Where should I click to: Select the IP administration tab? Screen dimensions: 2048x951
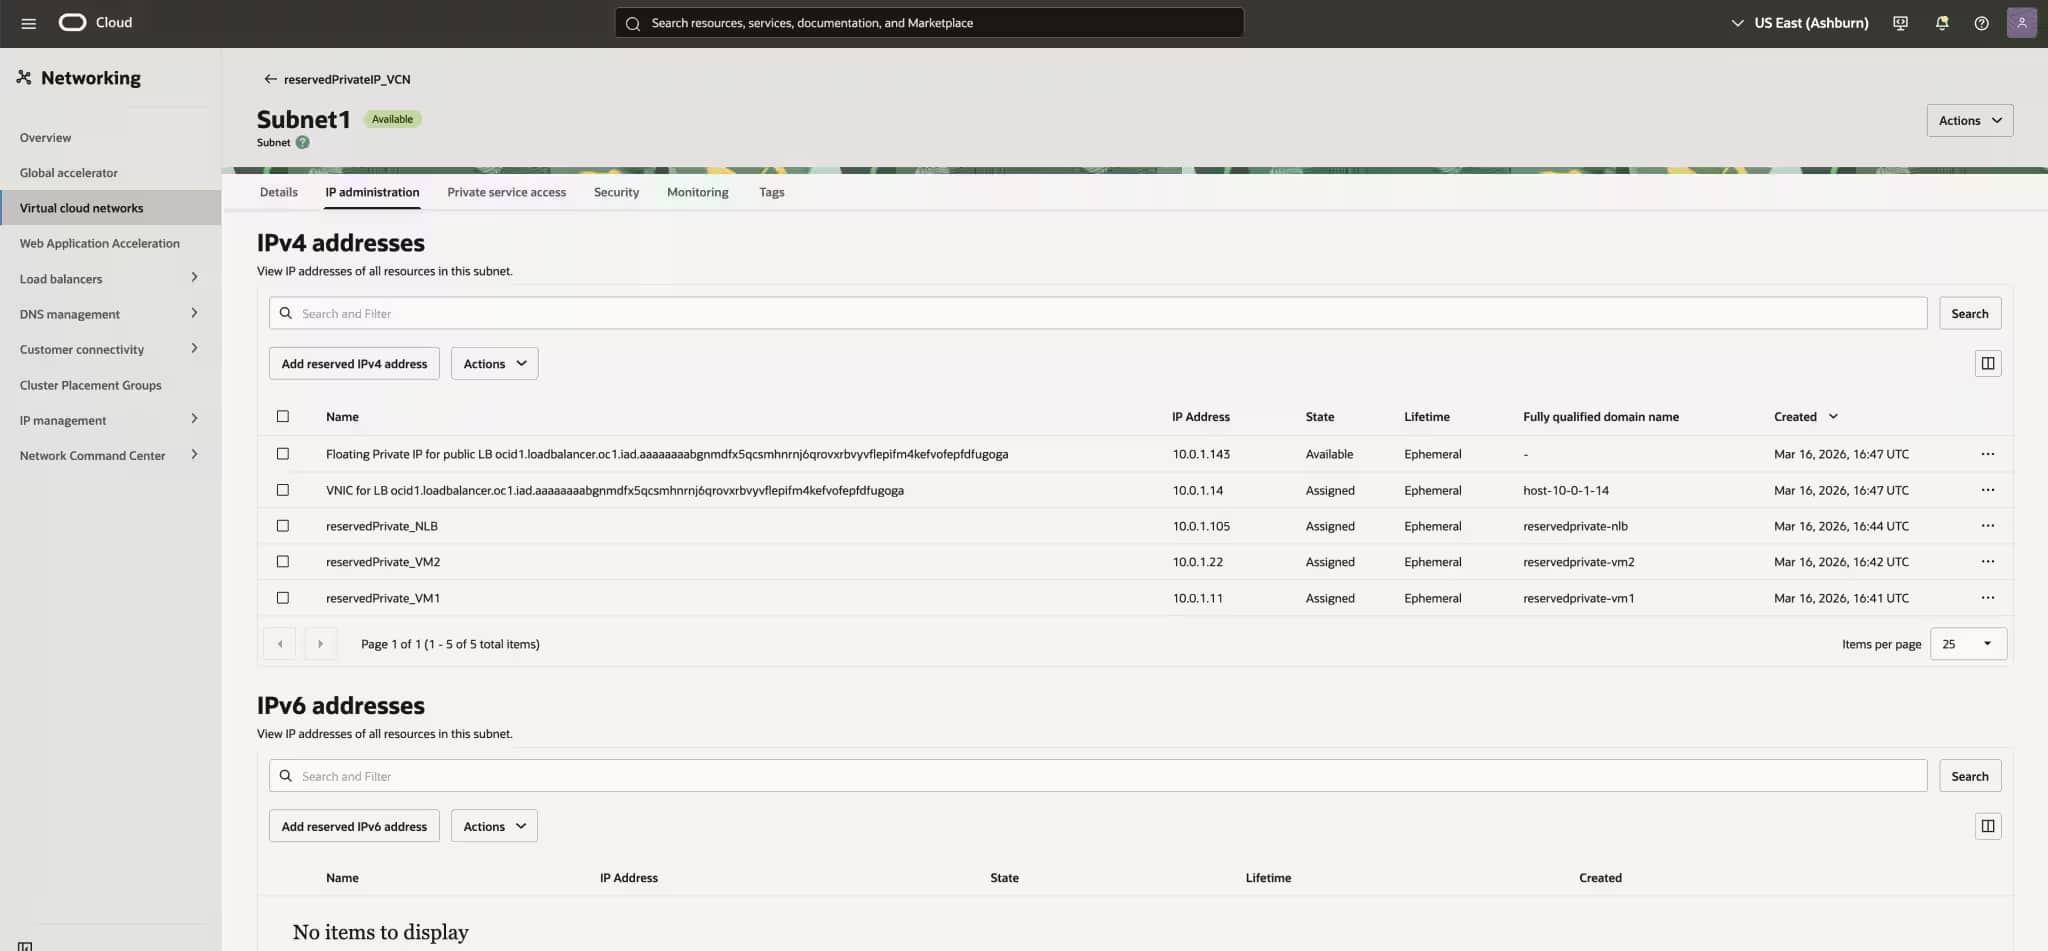click(x=372, y=192)
